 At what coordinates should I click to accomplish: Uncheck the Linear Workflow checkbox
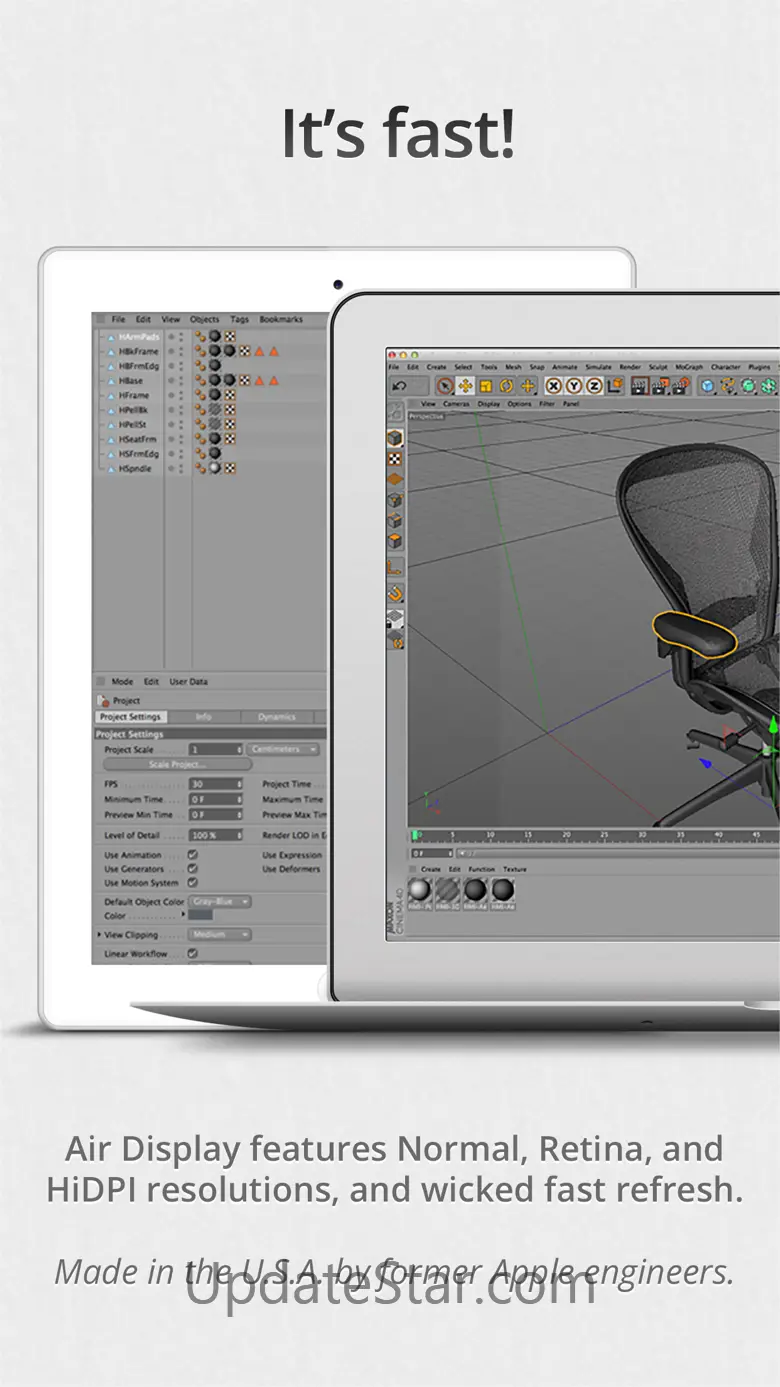(x=192, y=954)
